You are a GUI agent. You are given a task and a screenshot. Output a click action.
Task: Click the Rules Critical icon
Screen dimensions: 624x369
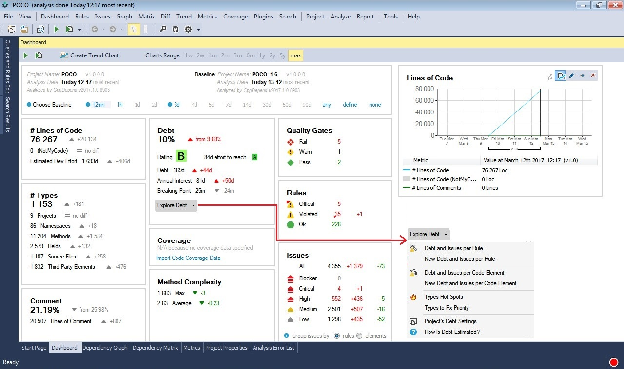291,204
